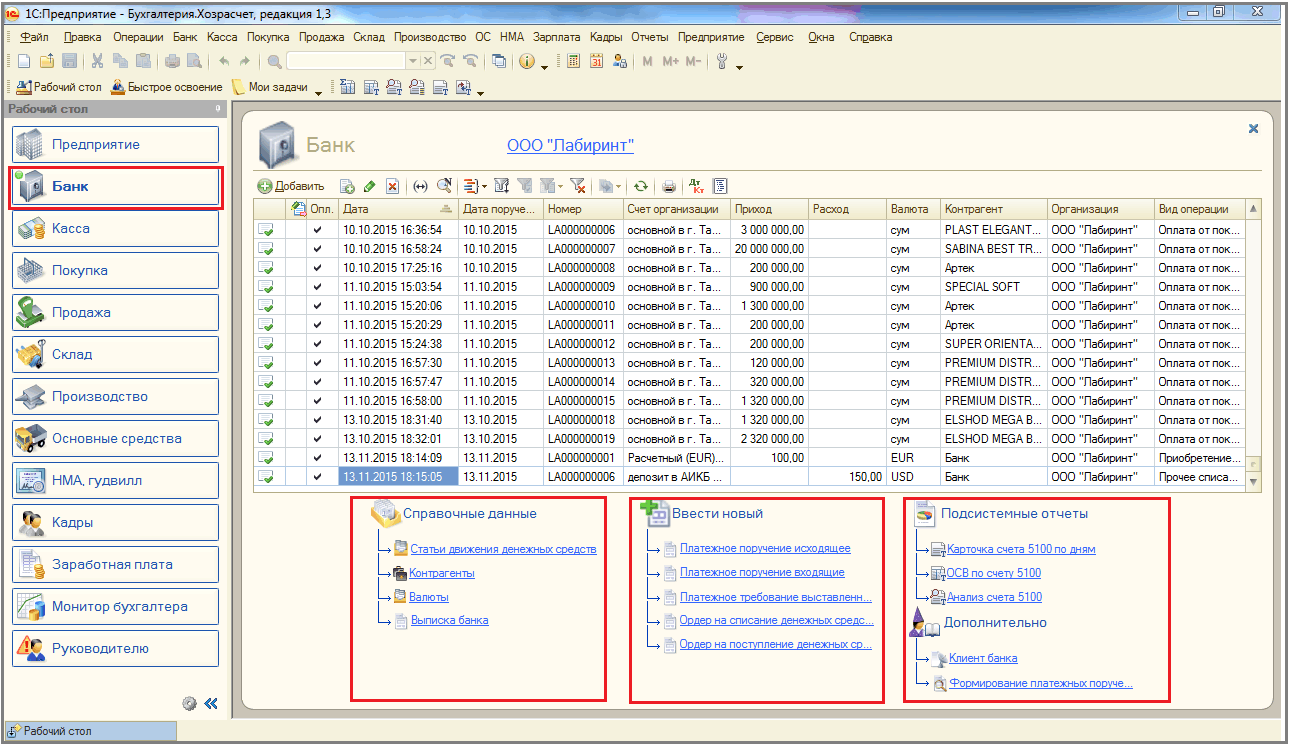Click the red X deletion mark icon

click(x=392, y=186)
